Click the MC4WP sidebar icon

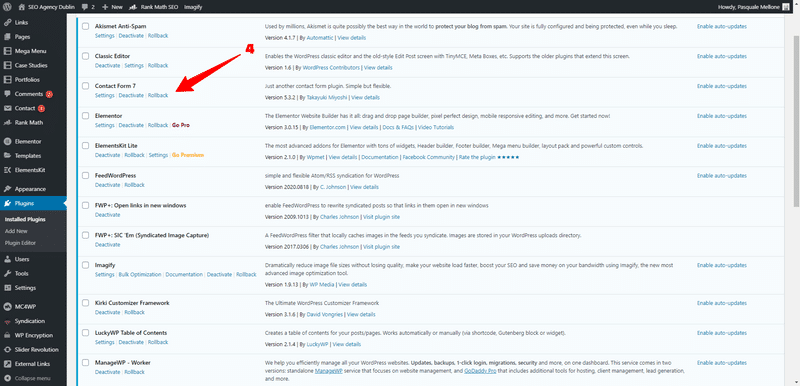7,306
